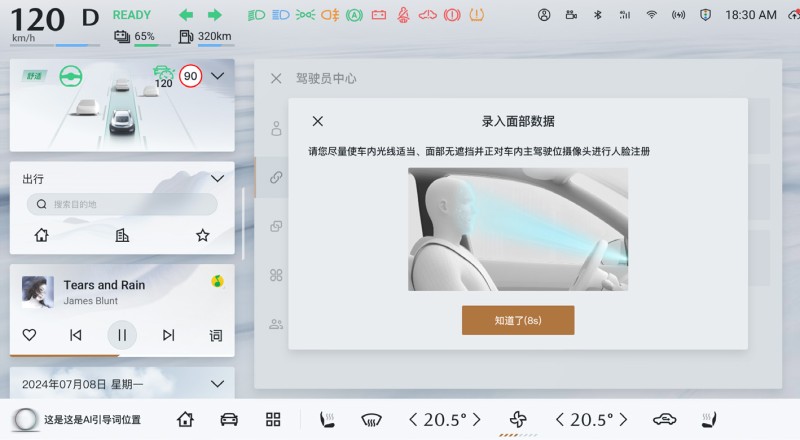This screenshot has width=800, height=440.
Task: Open the privacy shield icon
Action: tap(706, 15)
